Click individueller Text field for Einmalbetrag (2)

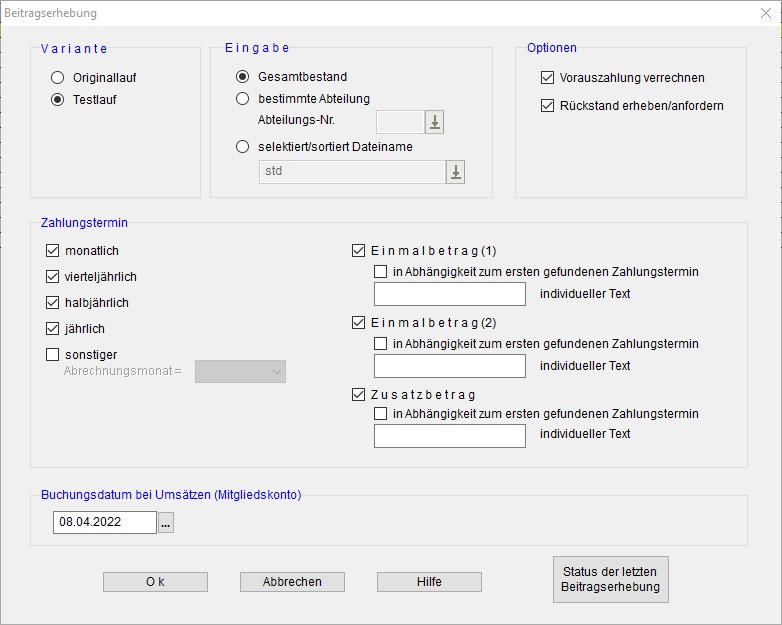tap(449, 366)
